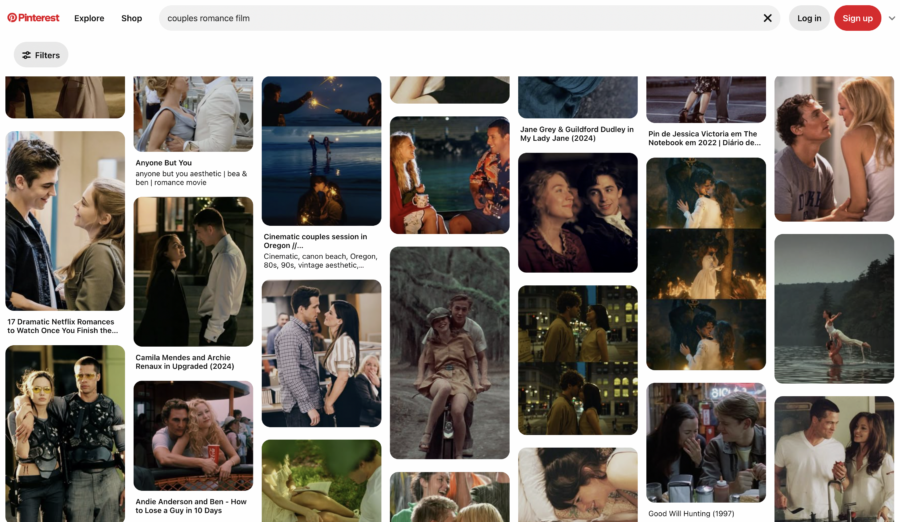Viewport: 900px width, 522px height.
Task: Open the woman lying on pillow thumbnail
Action: coord(577,485)
